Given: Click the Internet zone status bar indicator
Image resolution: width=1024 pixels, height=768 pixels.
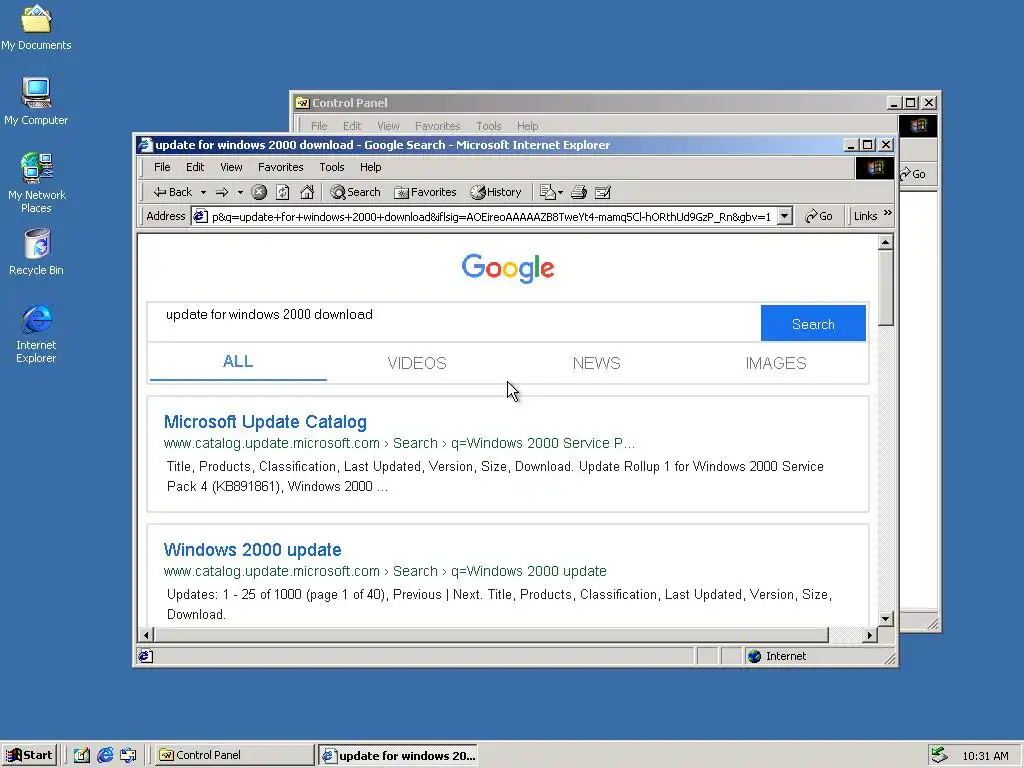Looking at the screenshot, I should click(x=777, y=656).
